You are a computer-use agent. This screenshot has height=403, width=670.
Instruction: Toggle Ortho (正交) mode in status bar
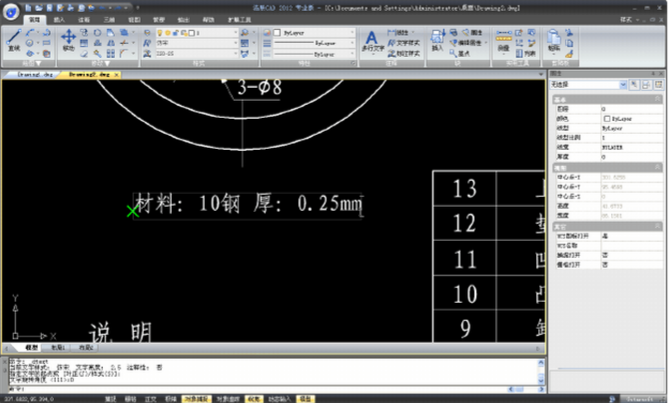pyautogui.click(x=150, y=399)
